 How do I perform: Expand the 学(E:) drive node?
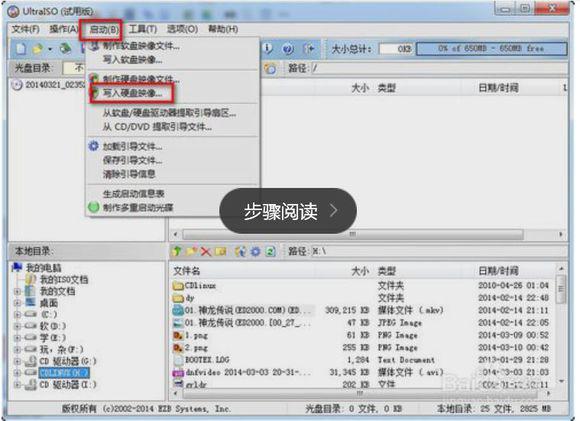17,338
